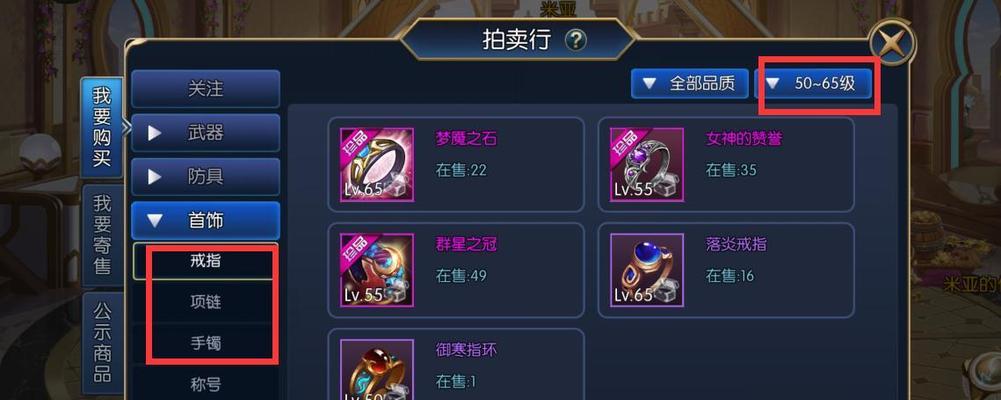
Task: Select 称号 subcategory
Action: 206,384
